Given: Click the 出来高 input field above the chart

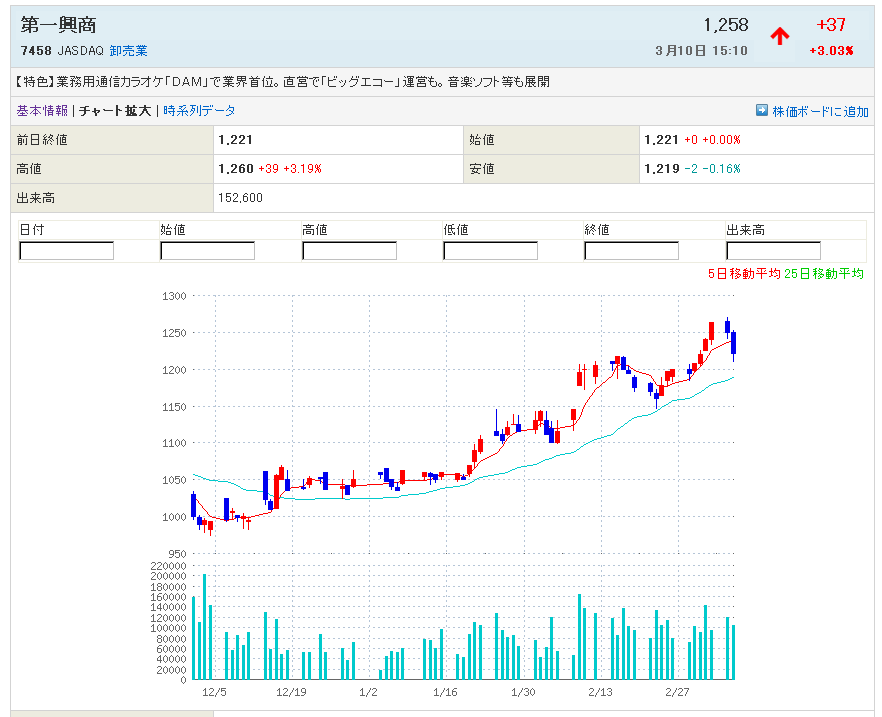Looking at the screenshot, I should point(773,251).
